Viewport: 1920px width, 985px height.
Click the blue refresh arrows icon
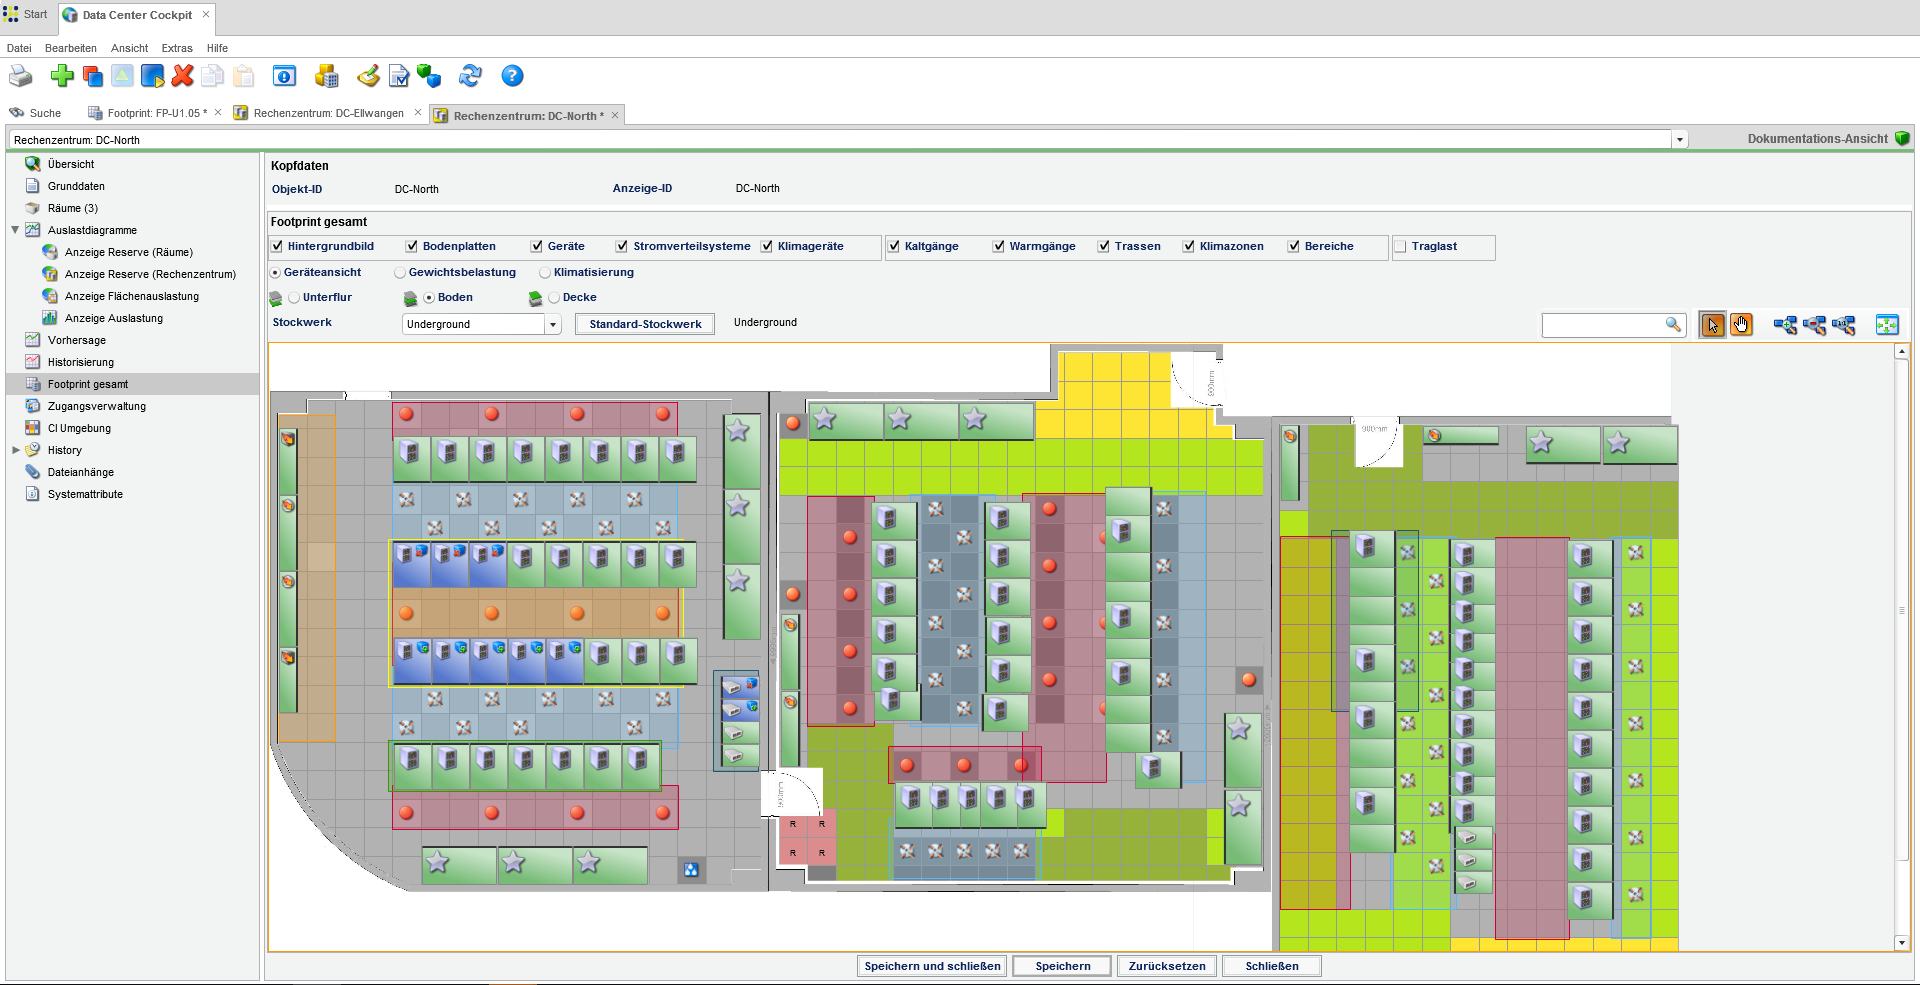(x=470, y=76)
